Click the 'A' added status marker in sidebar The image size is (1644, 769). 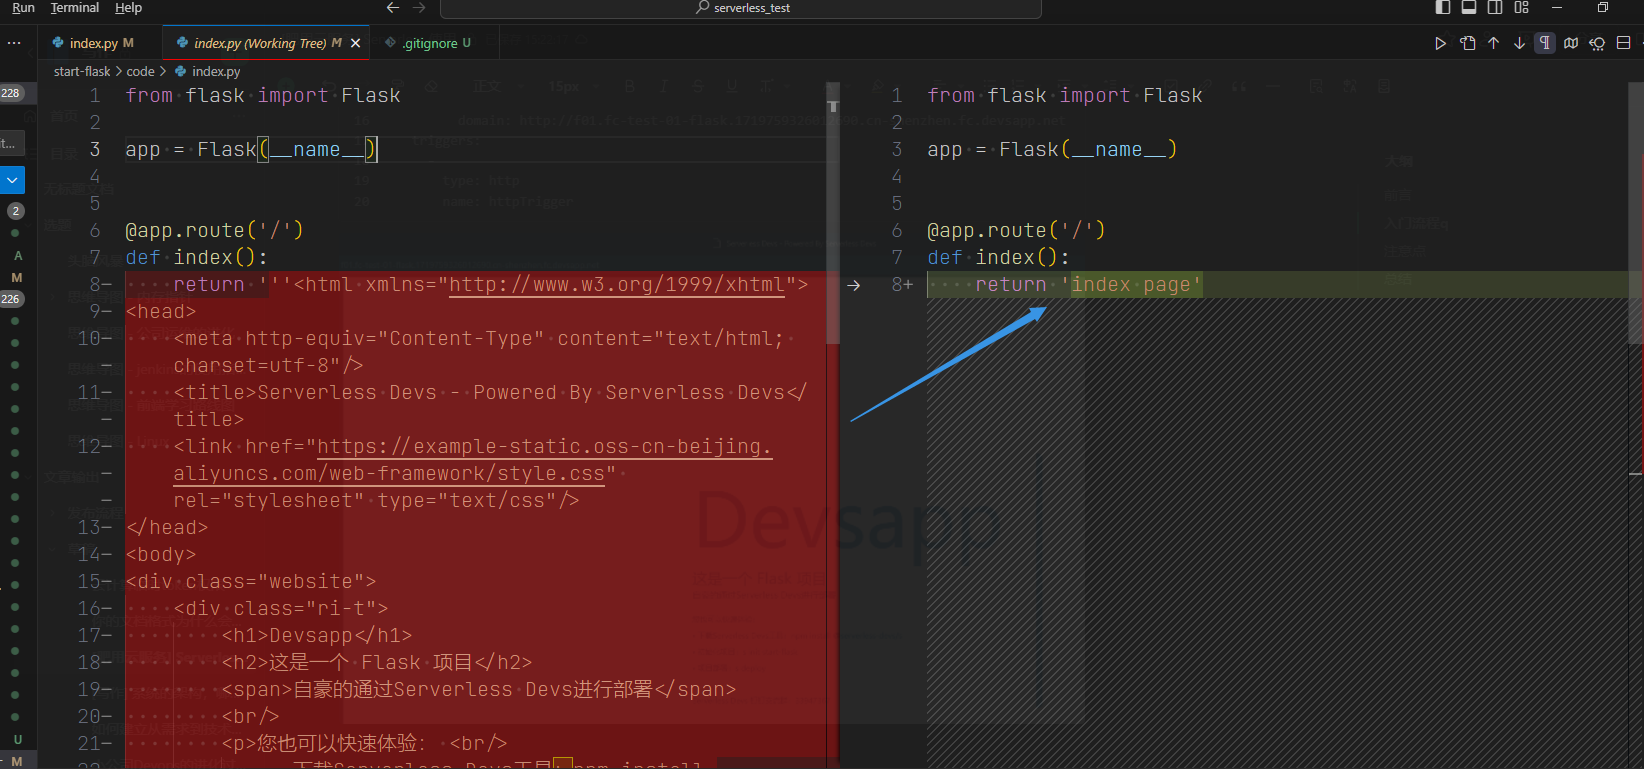17,256
